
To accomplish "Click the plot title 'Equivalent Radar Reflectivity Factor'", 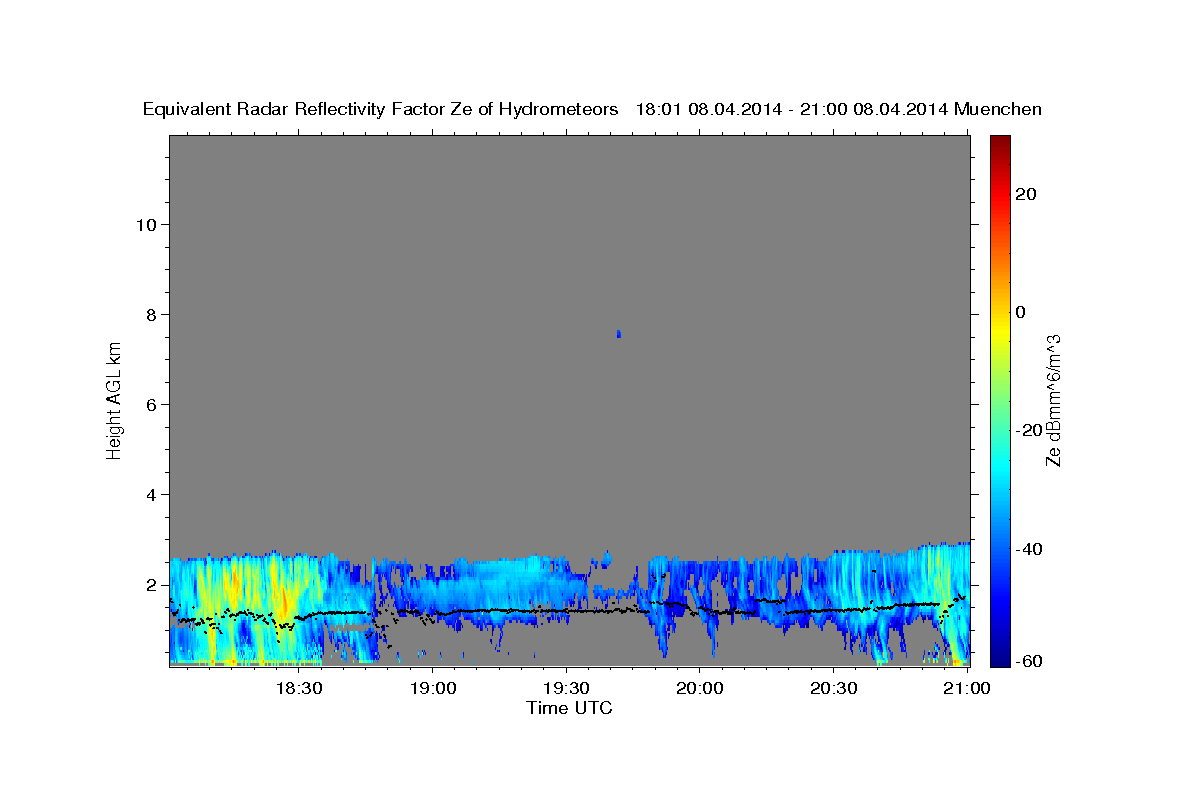I will [x=380, y=109].
